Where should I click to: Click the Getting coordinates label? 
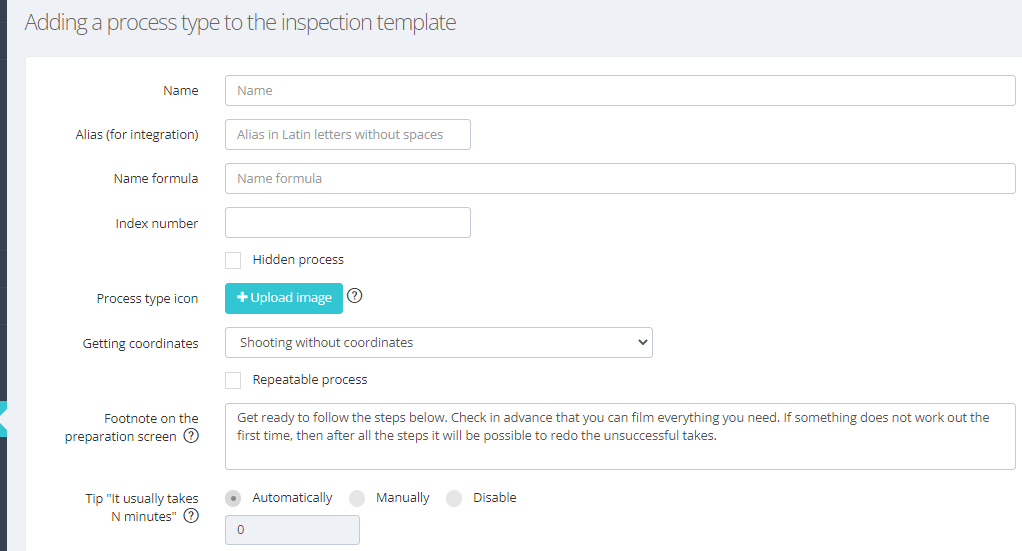[140, 343]
